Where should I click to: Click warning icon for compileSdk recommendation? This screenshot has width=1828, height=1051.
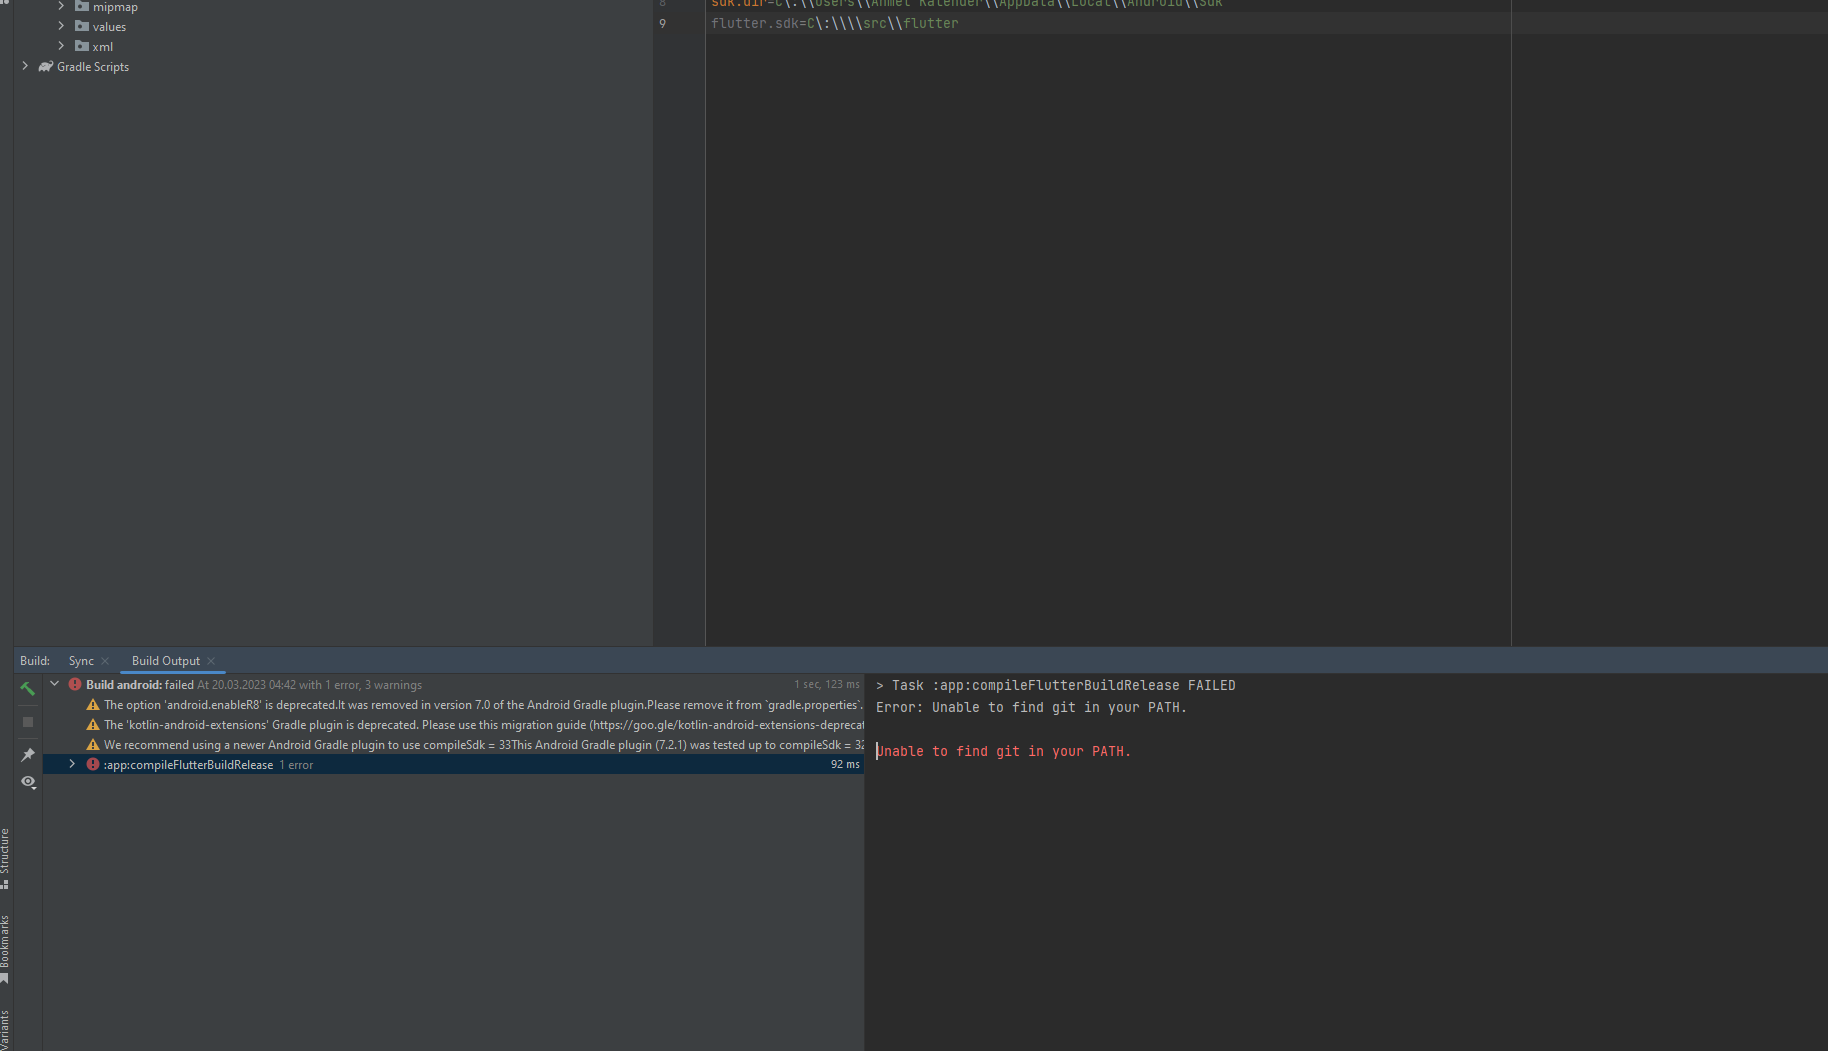(93, 744)
